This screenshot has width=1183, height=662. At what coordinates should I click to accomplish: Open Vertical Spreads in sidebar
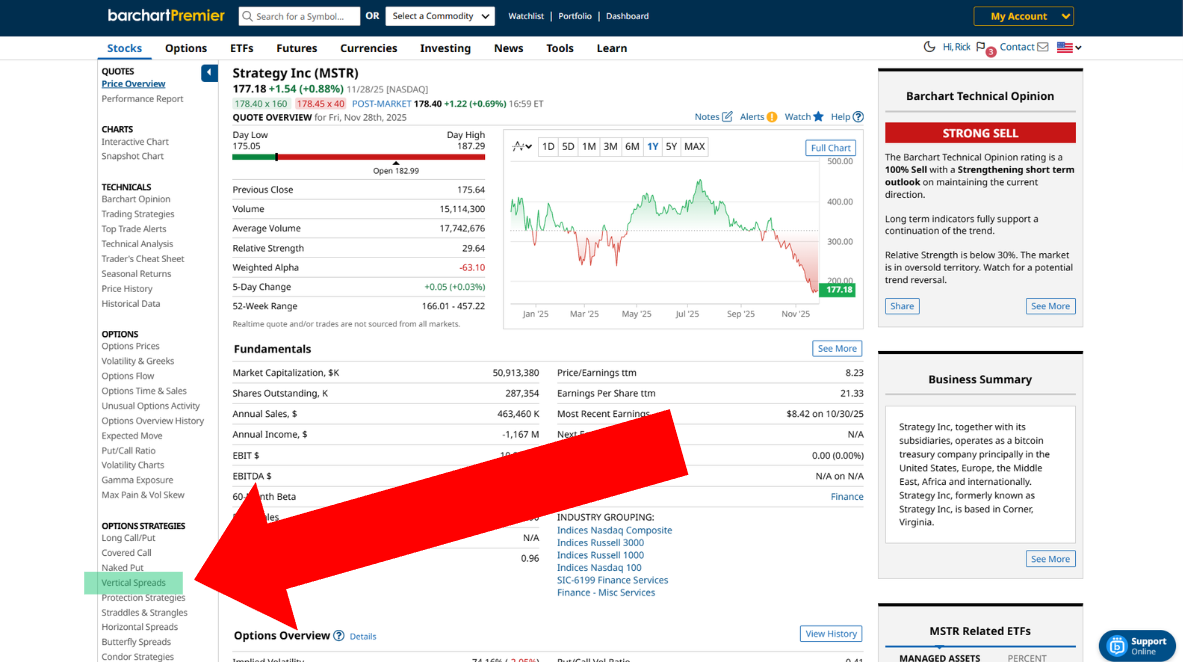pos(134,583)
